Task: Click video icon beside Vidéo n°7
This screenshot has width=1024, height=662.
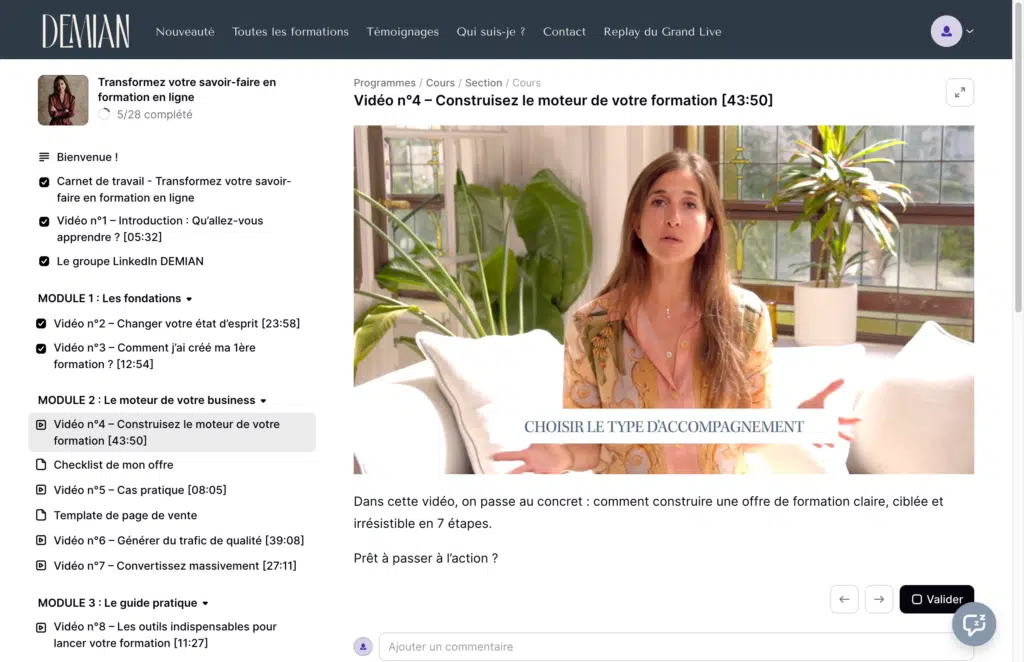Action: click(x=41, y=565)
